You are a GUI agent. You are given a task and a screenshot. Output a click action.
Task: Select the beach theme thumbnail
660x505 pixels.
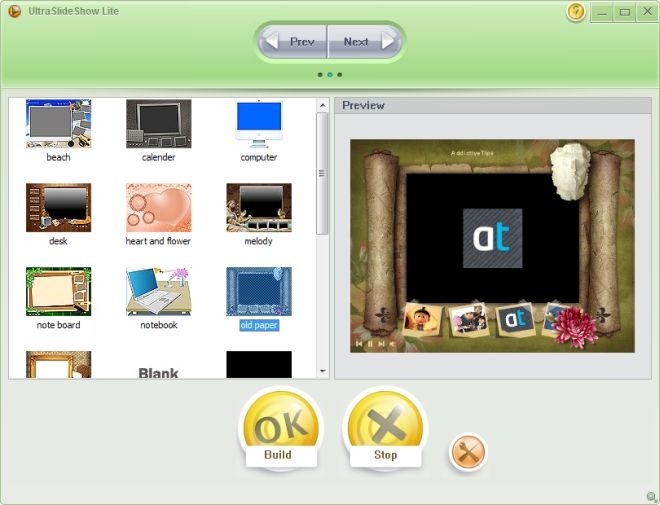pyautogui.click(x=59, y=124)
